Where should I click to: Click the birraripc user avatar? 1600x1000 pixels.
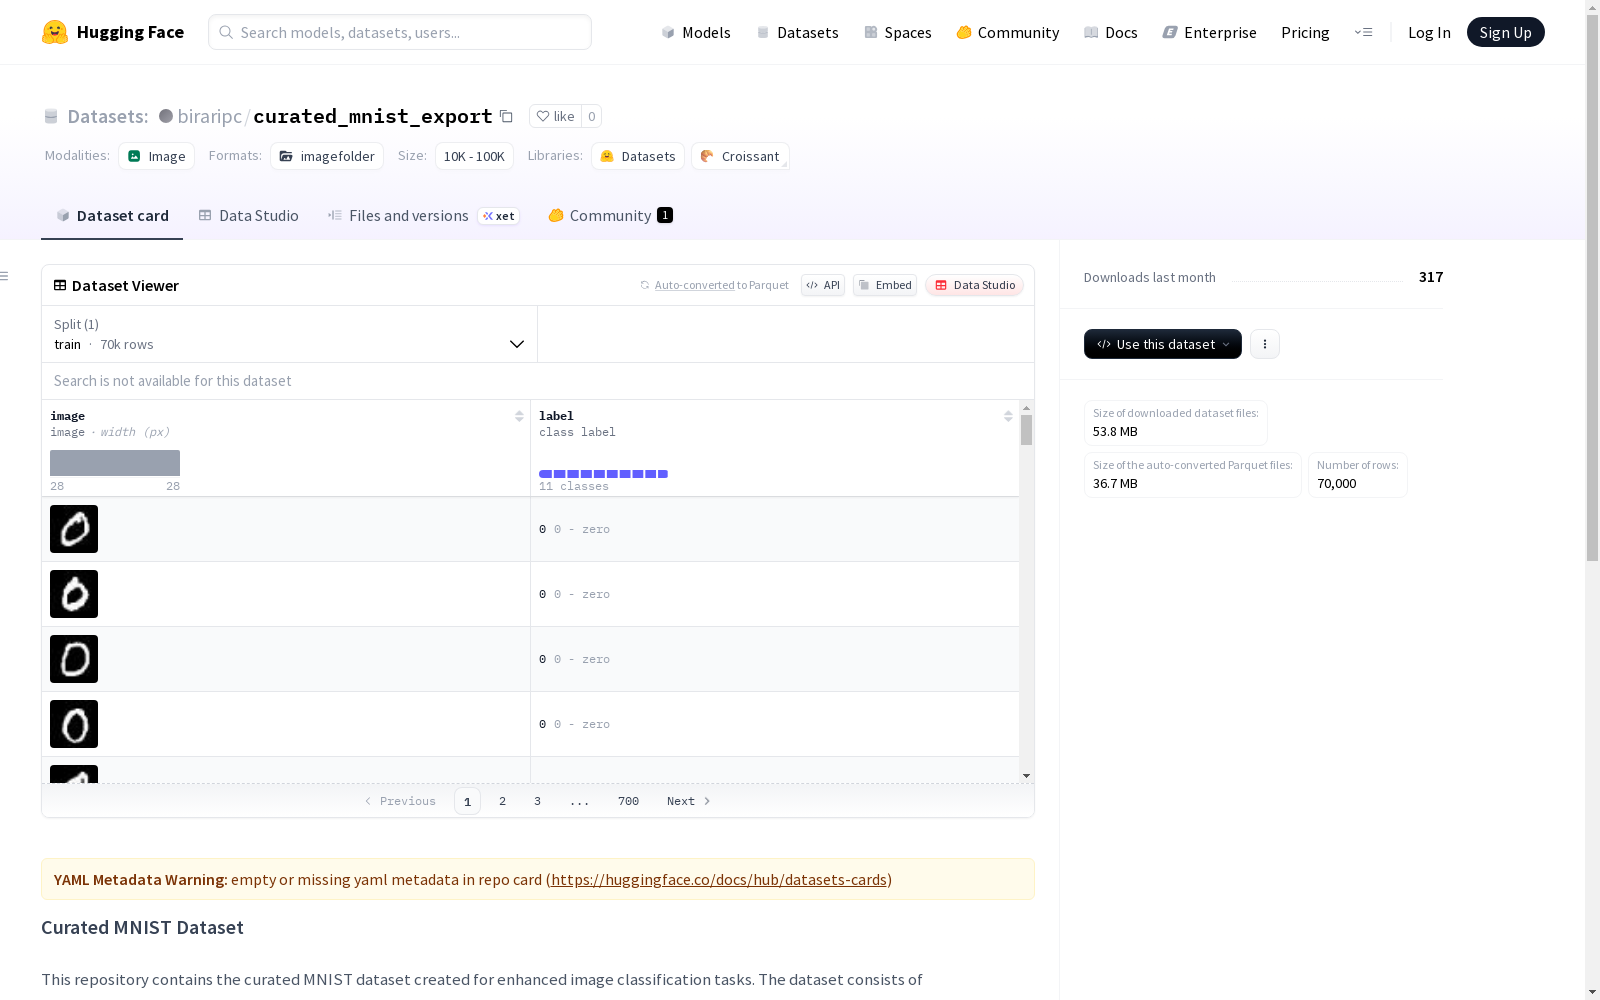(x=166, y=116)
